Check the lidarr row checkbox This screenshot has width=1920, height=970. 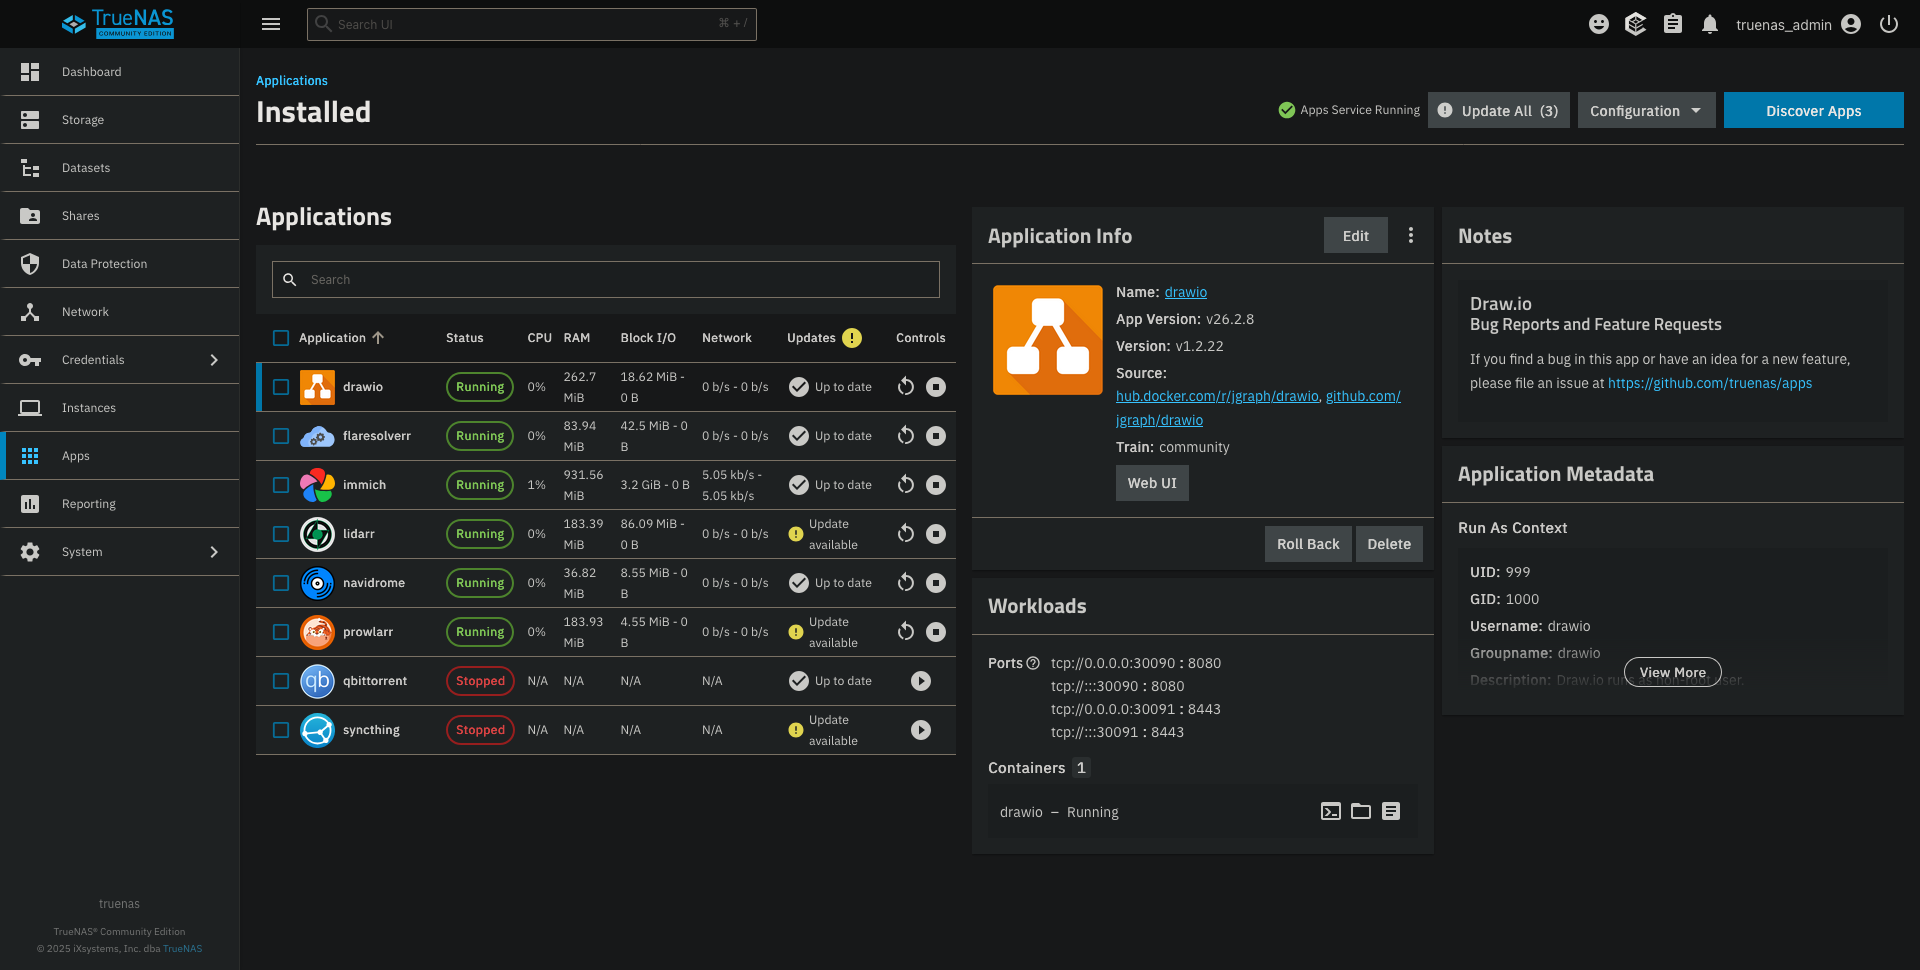(281, 534)
